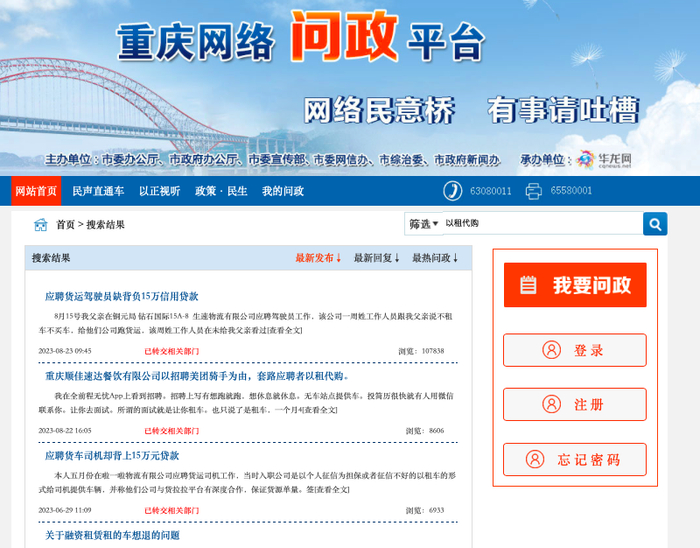Click the fax printer icon beside 65580001

coord(533,191)
